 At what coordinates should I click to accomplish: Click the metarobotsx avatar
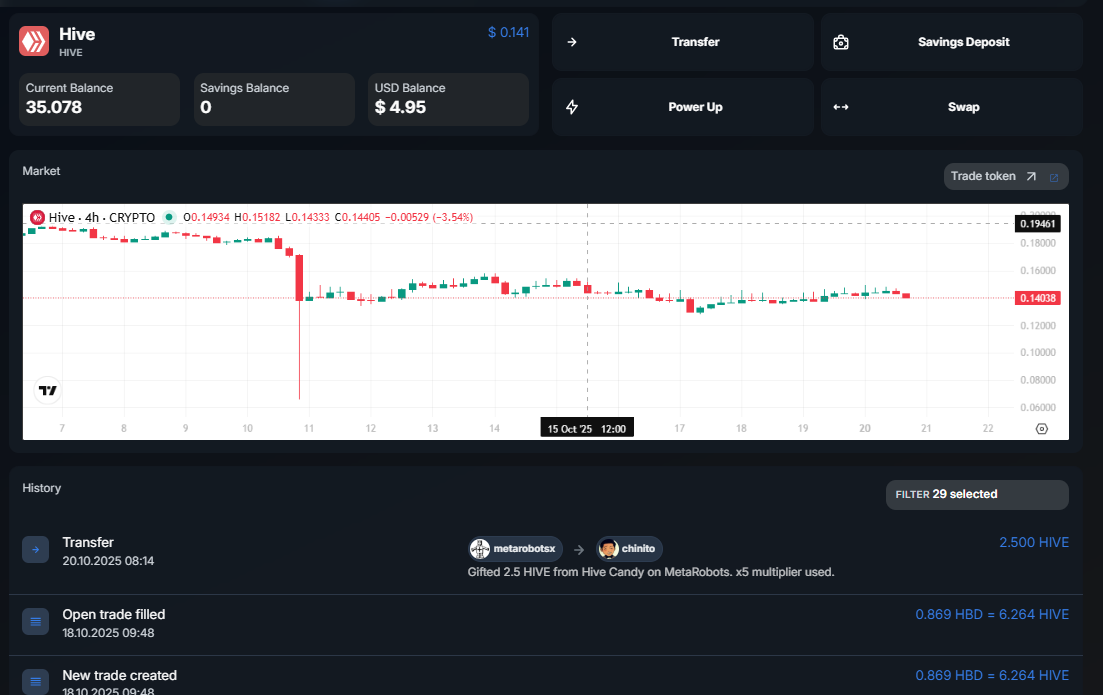click(x=481, y=548)
